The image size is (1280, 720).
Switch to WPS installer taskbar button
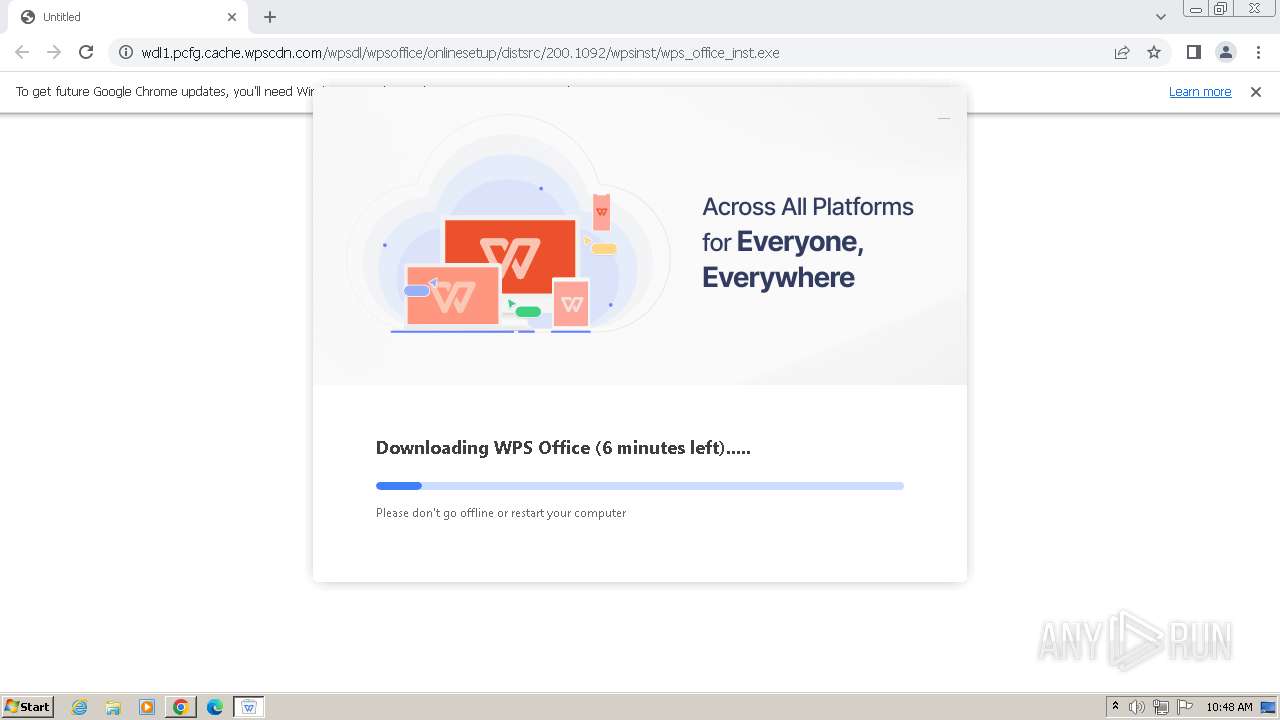coord(249,707)
